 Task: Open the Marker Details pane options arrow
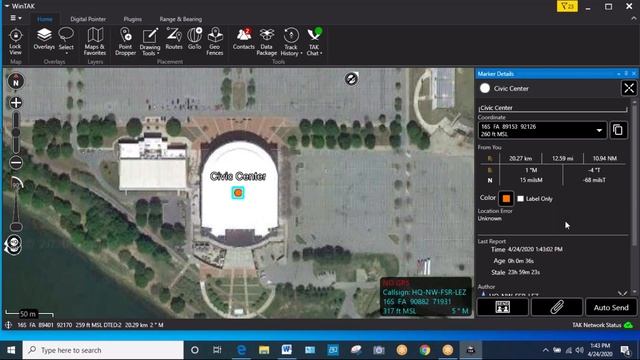click(x=619, y=73)
